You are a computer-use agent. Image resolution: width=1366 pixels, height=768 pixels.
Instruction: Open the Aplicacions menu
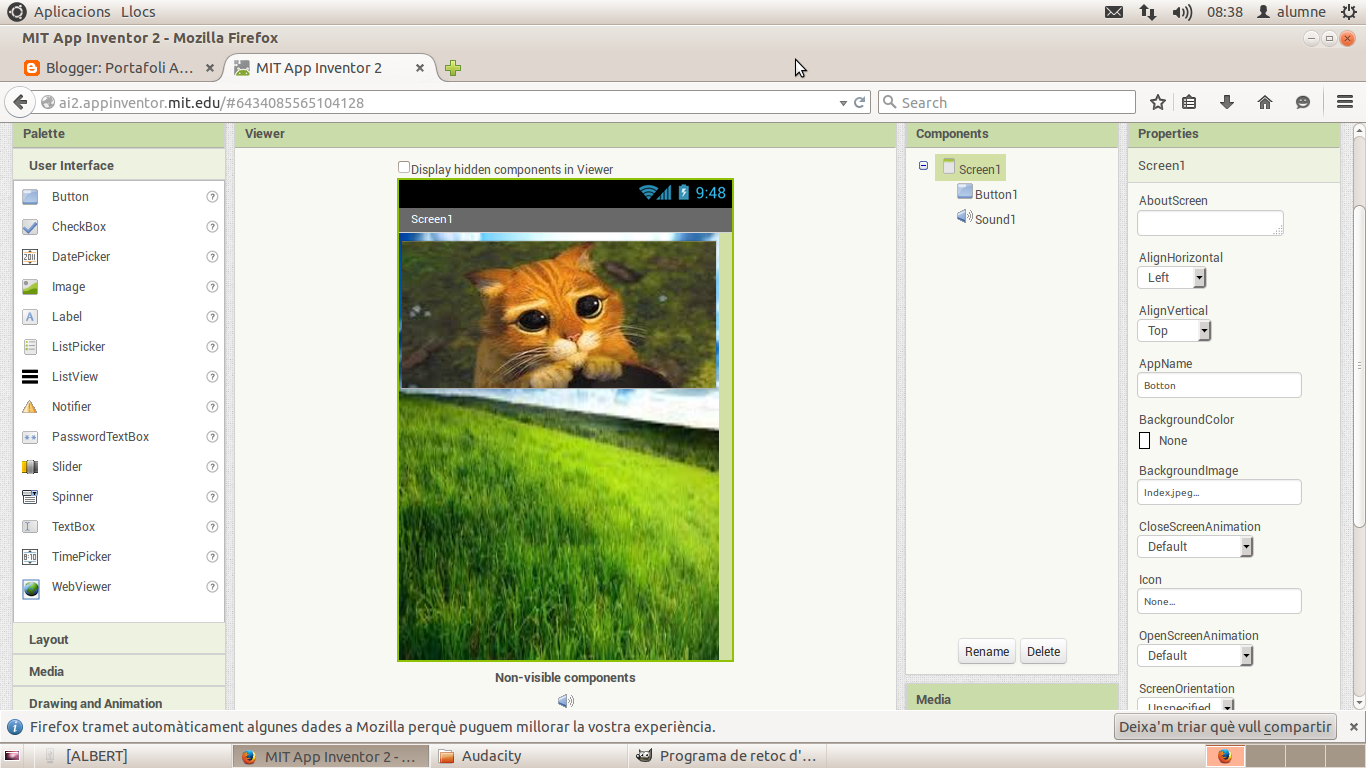[x=72, y=12]
